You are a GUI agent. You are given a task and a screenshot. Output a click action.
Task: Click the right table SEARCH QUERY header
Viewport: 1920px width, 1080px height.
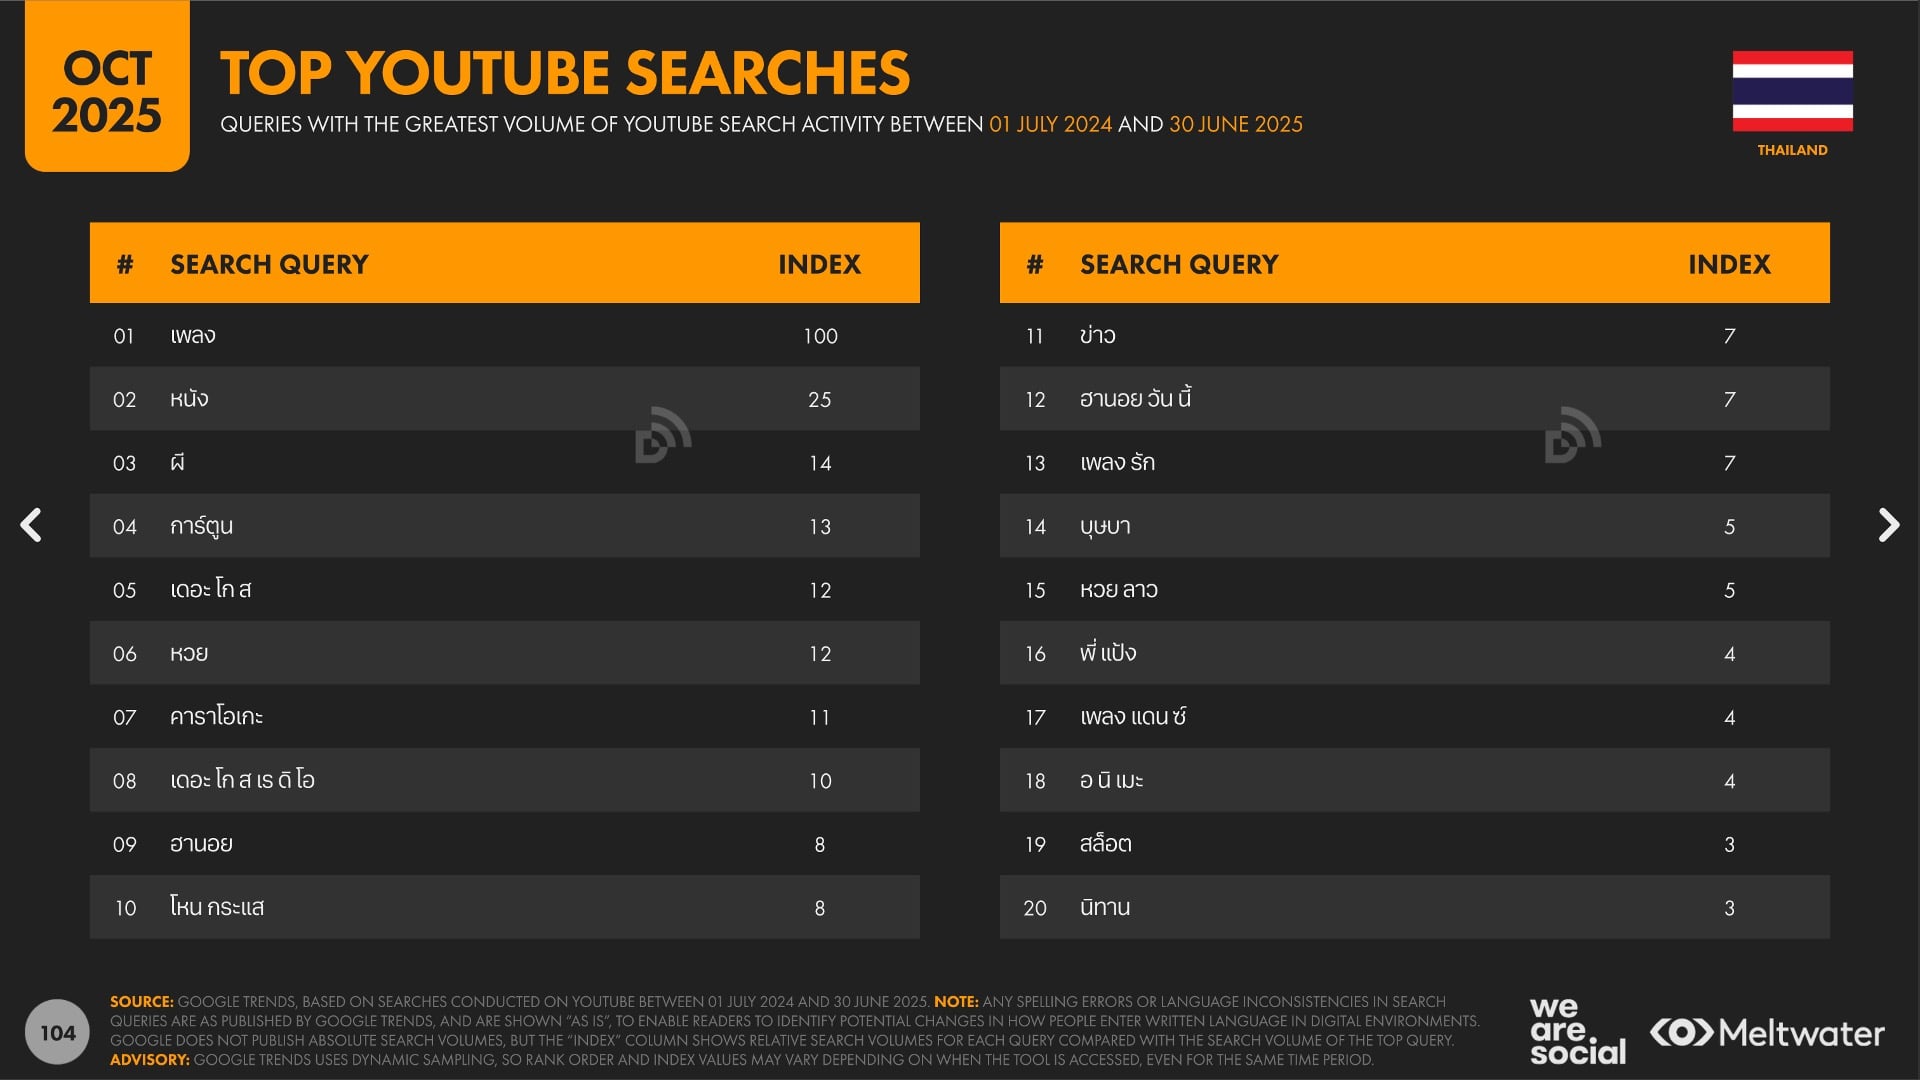1178,264
